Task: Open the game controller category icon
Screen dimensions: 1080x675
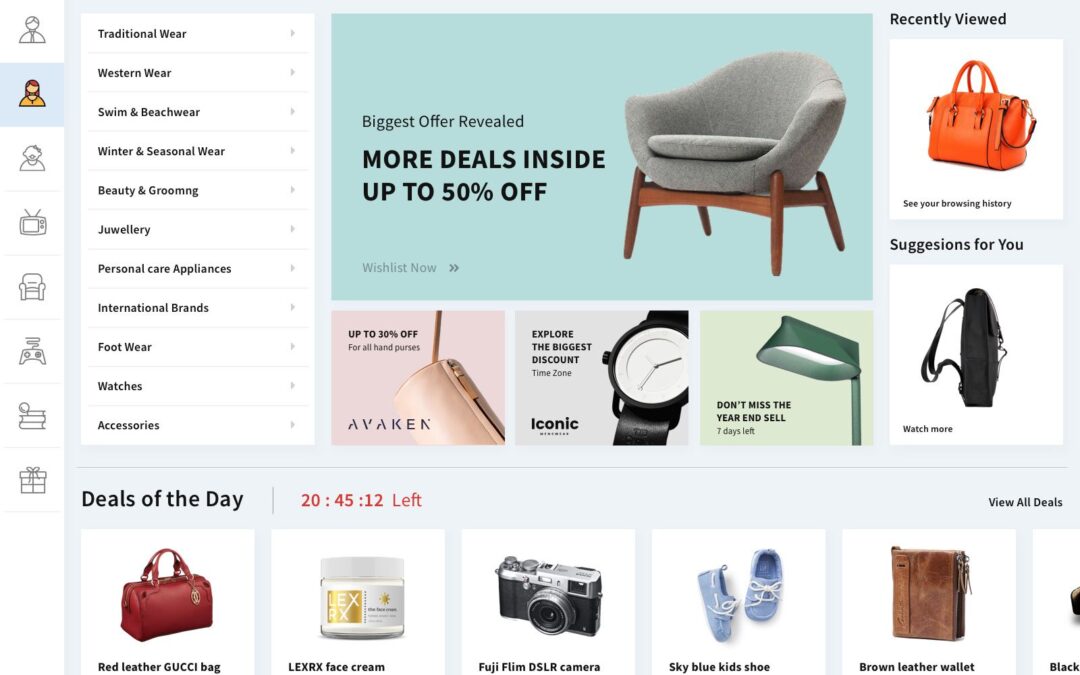Action: point(32,351)
